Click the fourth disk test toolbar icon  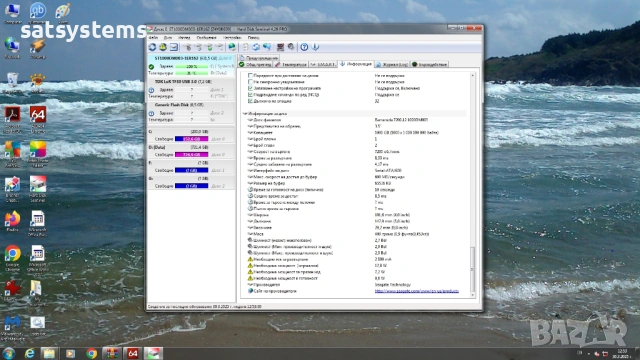(220, 47)
